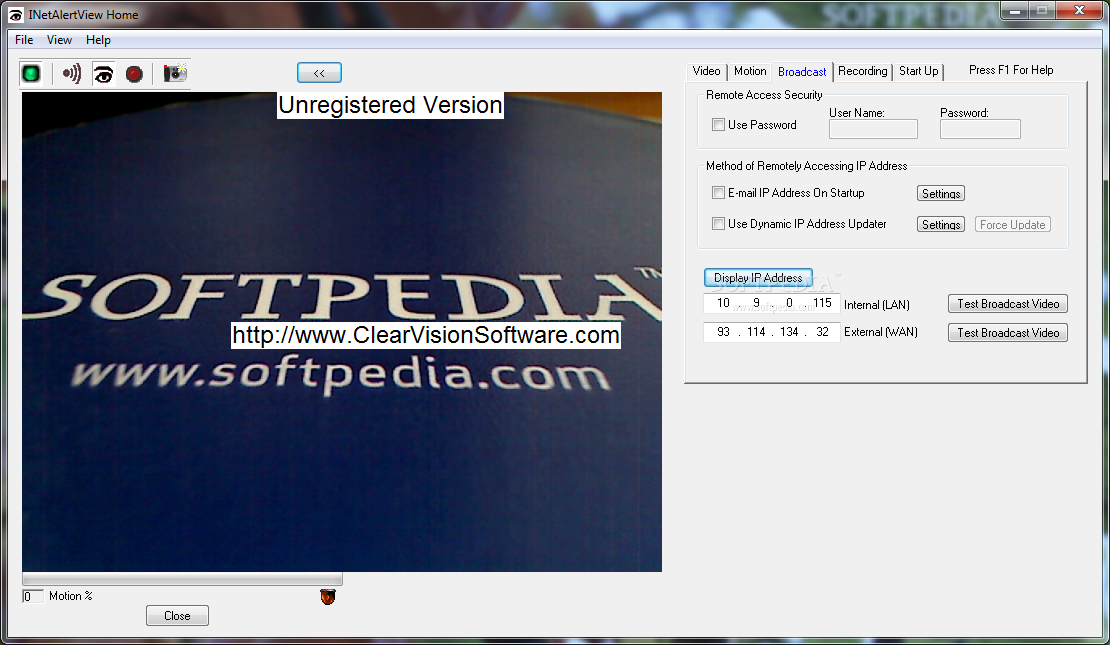
Task: Select the Broadcast tab
Action: pos(802,72)
